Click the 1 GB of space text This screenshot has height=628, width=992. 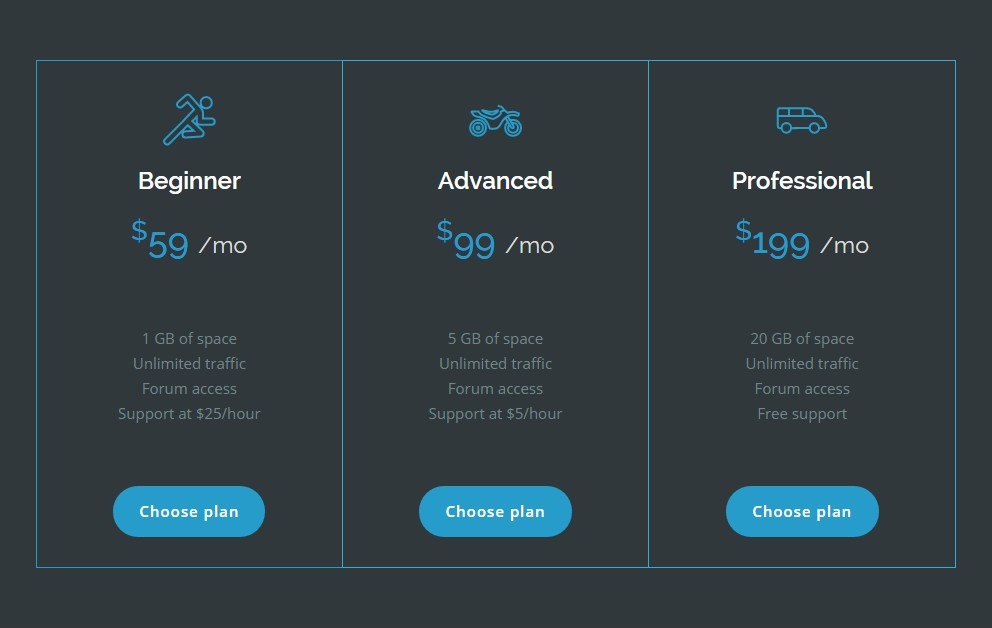pos(189,338)
